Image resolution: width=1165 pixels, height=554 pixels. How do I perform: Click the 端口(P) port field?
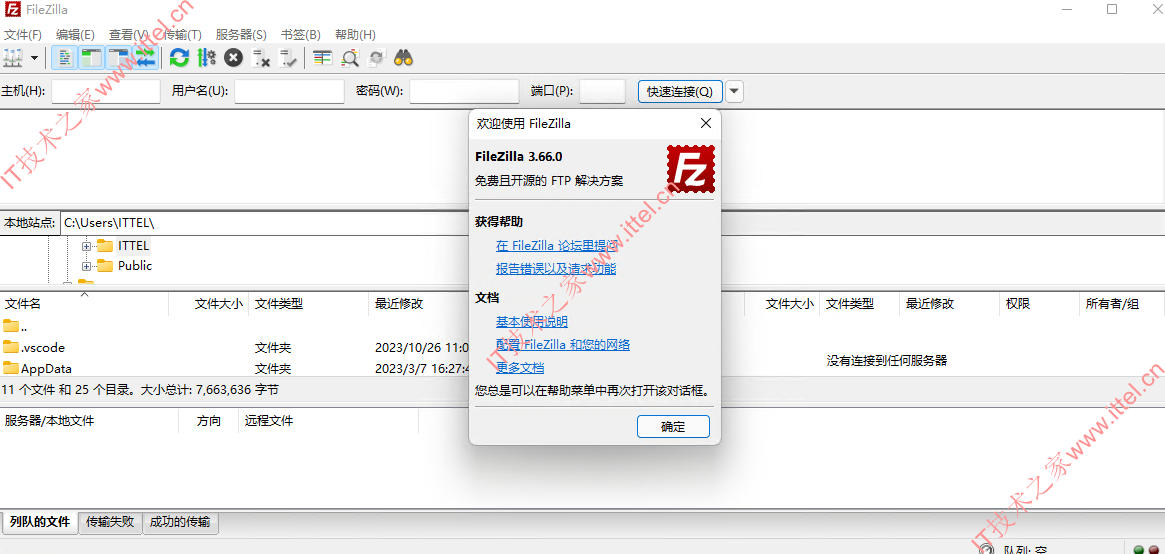tap(603, 91)
